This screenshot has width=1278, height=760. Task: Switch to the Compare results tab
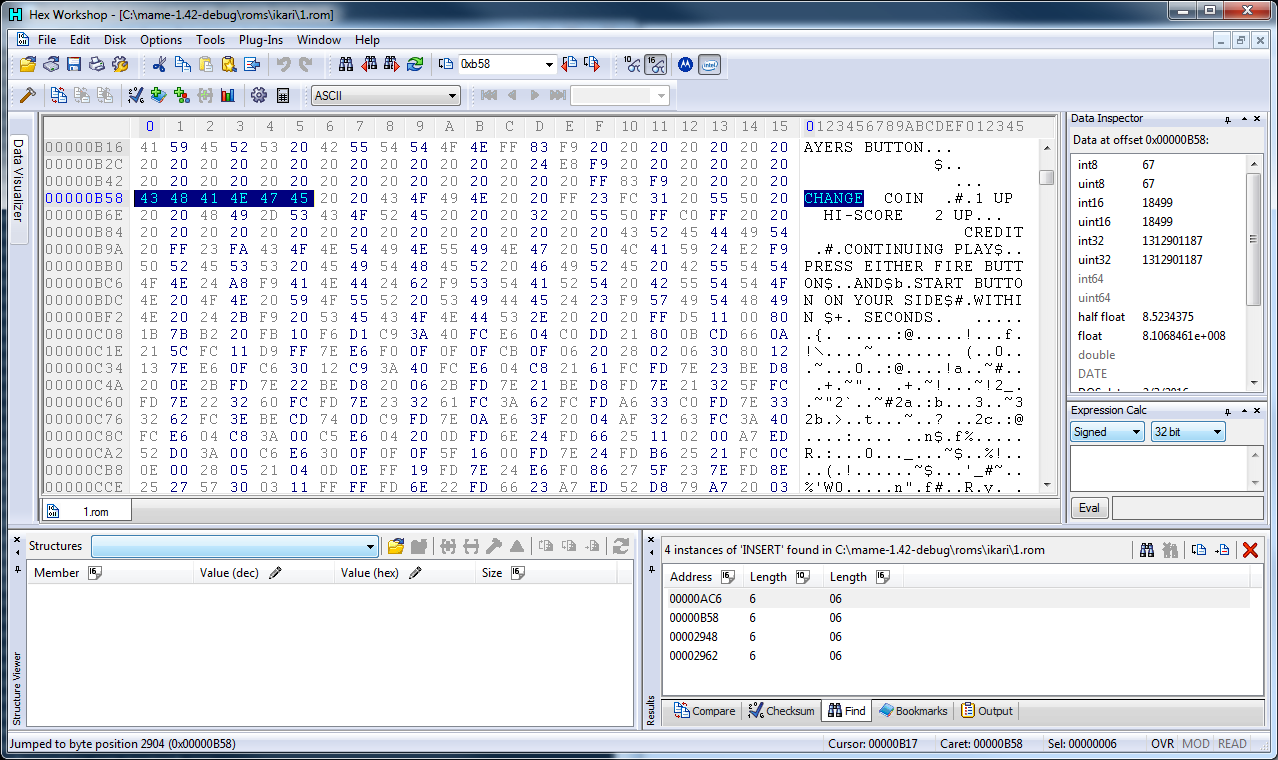(x=705, y=711)
